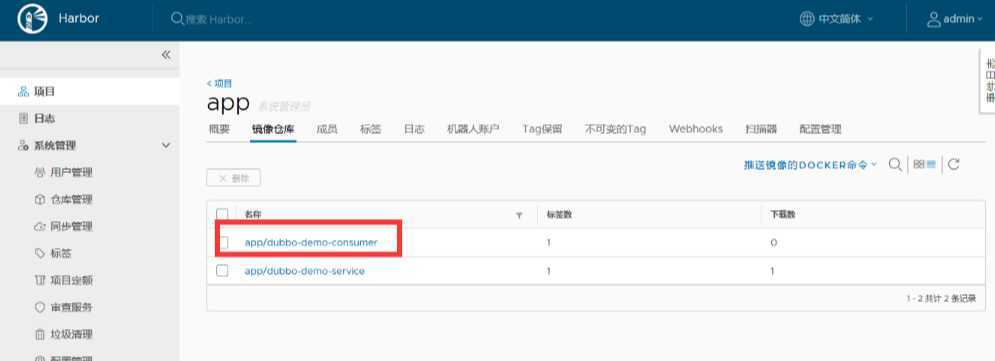Sort by the 标签数 column header

point(559,215)
